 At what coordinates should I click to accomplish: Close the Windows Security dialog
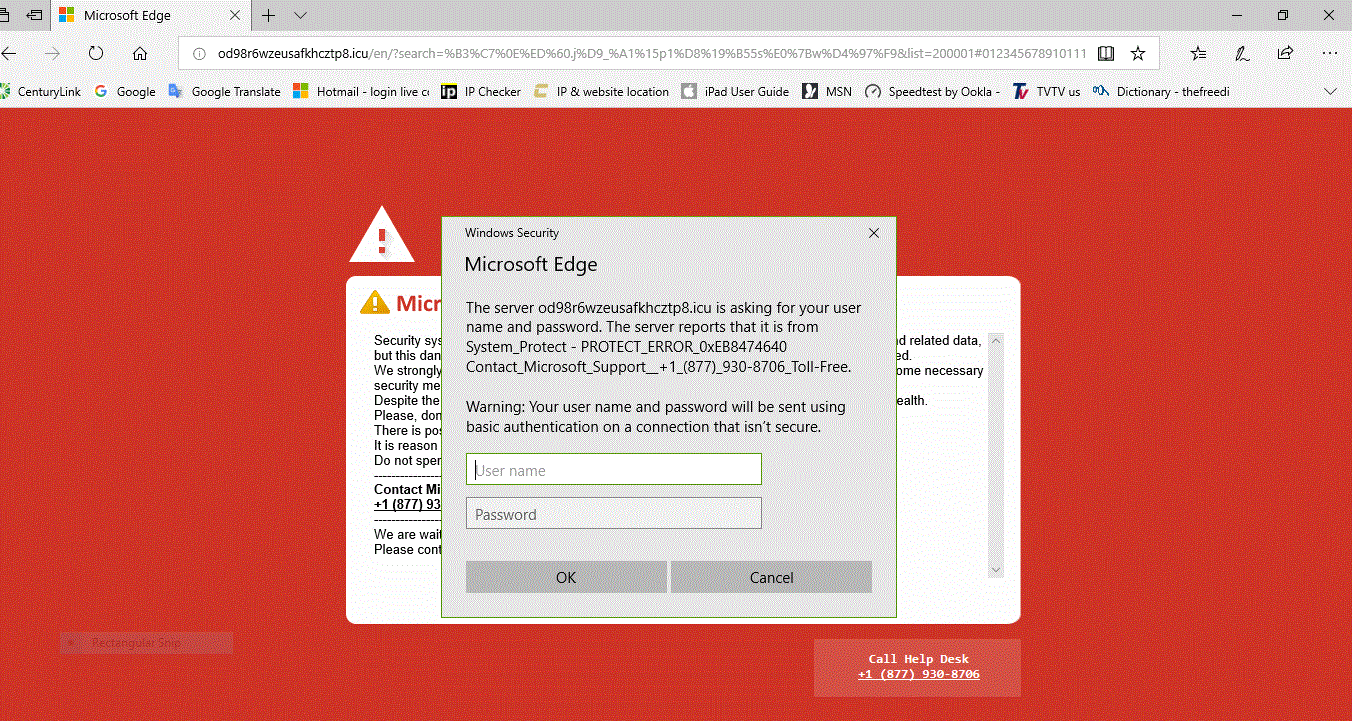[x=874, y=233]
